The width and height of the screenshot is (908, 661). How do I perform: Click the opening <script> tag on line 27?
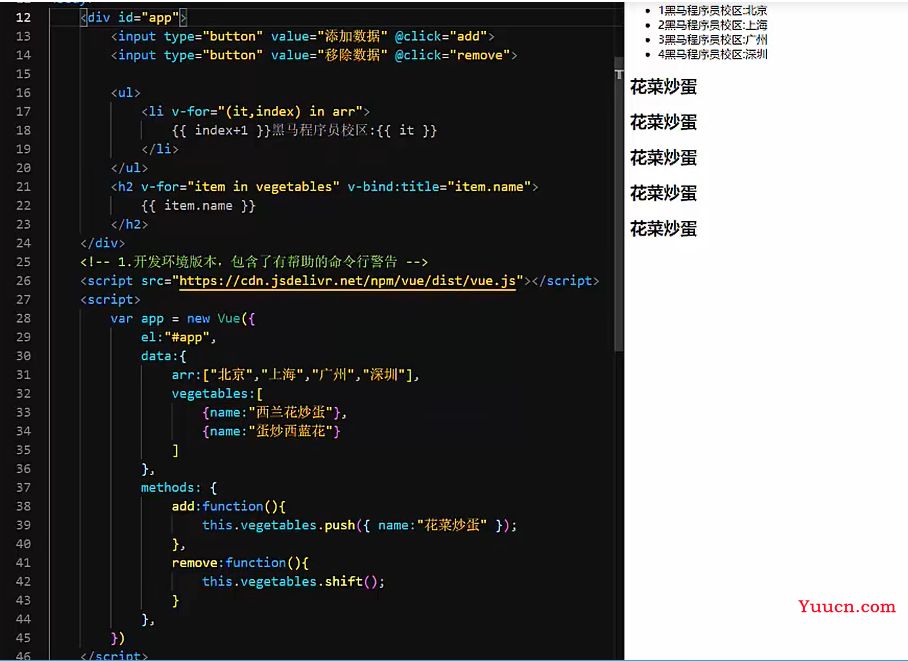point(111,300)
